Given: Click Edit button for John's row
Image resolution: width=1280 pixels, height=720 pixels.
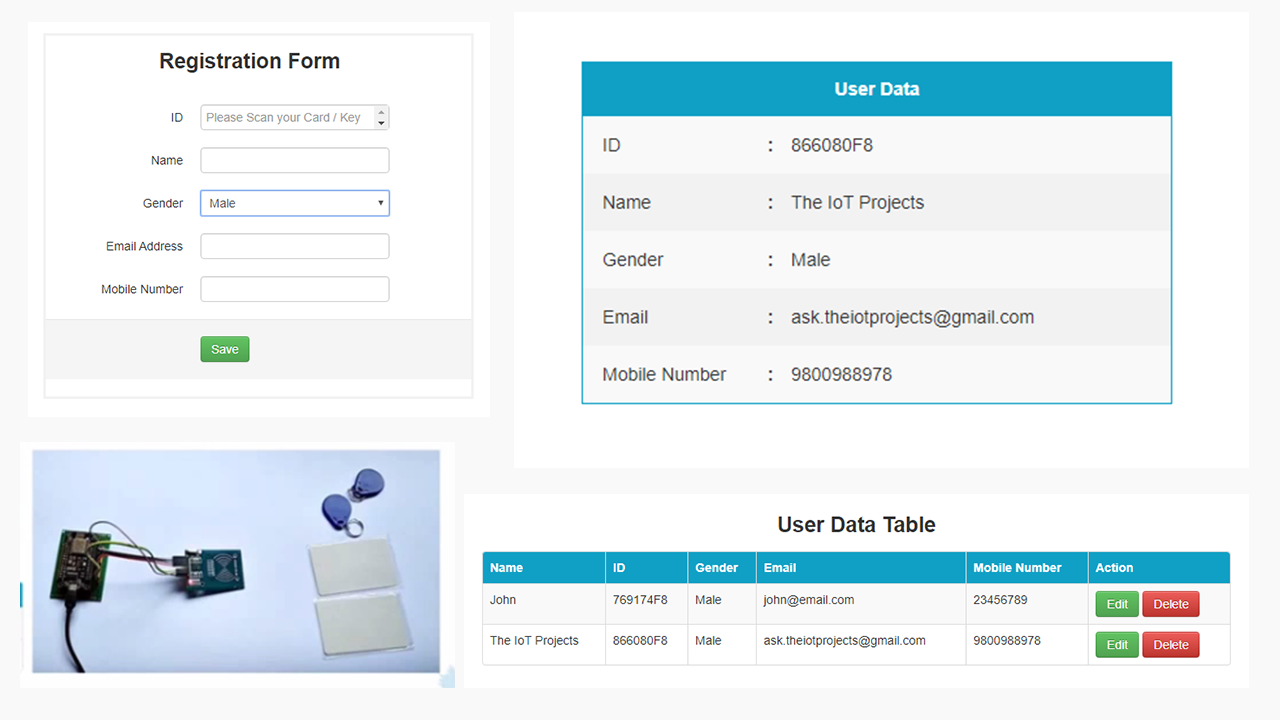Looking at the screenshot, I should (x=1117, y=604).
